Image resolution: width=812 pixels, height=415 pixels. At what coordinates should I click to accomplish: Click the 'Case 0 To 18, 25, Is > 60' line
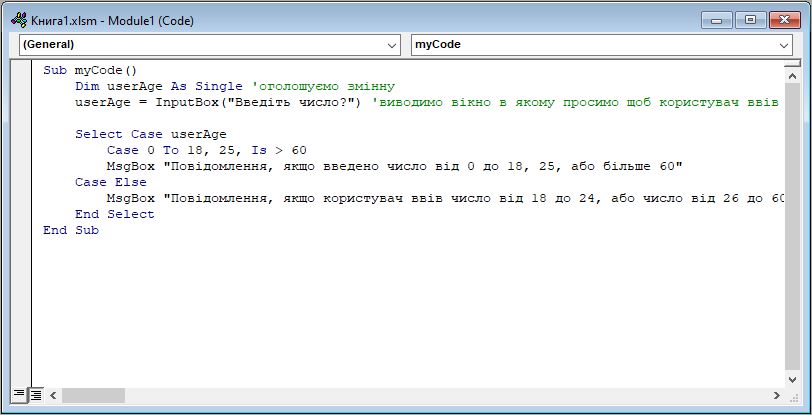pyautogui.click(x=207, y=151)
